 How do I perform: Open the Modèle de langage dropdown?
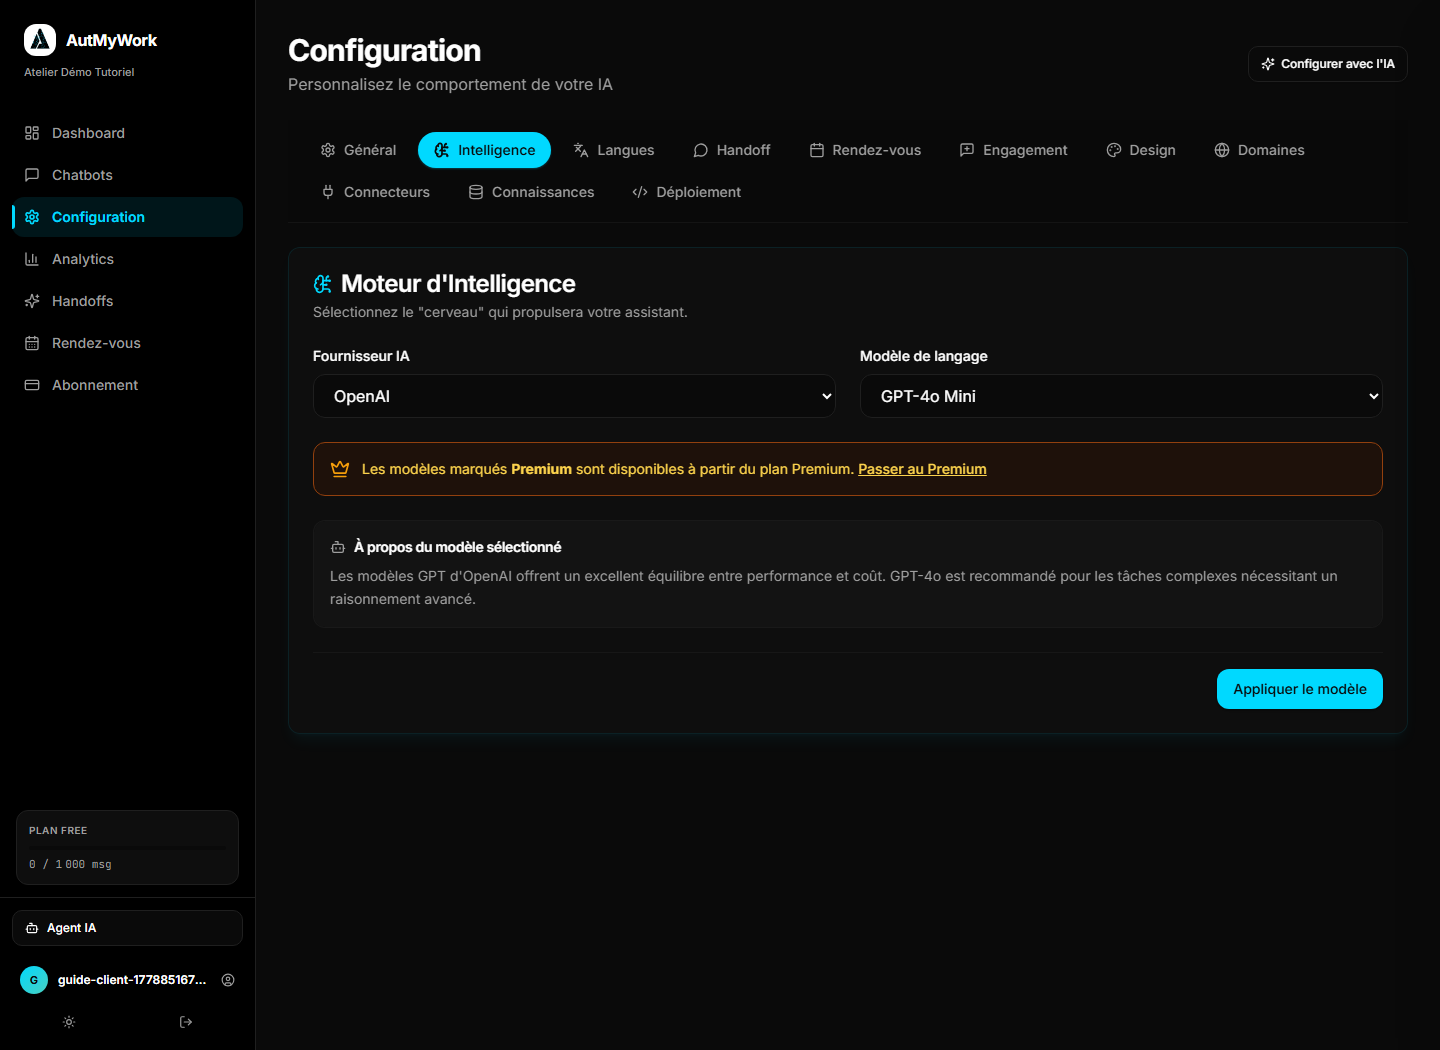pos(1121,396)
